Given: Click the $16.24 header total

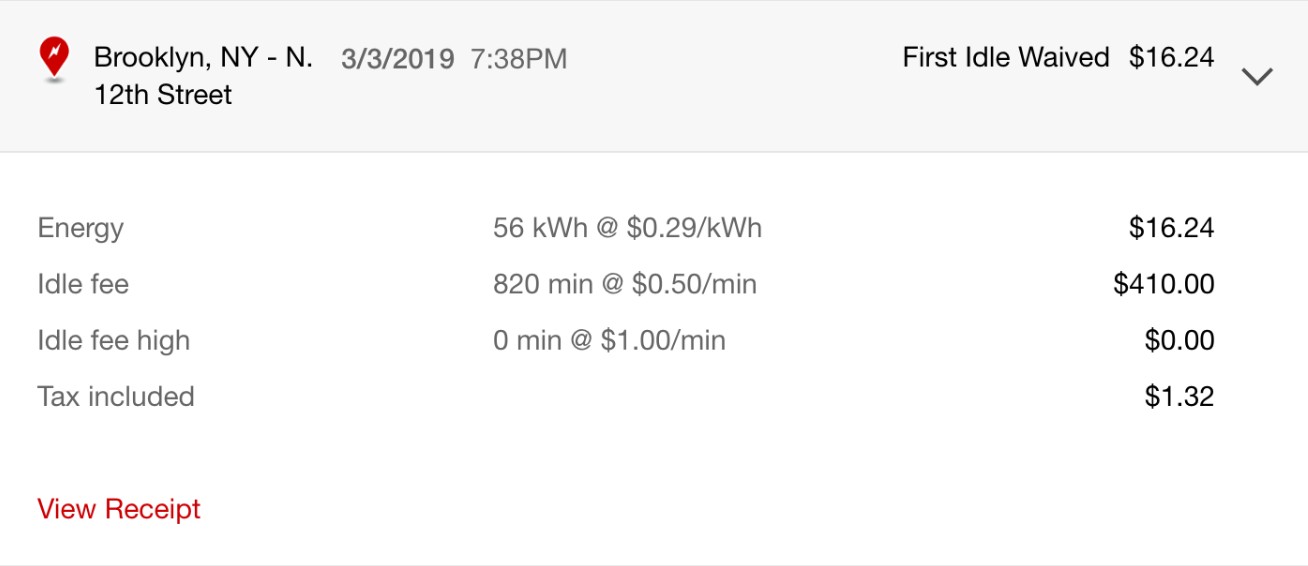Looking at the screenshot, I should [1172, 58].
